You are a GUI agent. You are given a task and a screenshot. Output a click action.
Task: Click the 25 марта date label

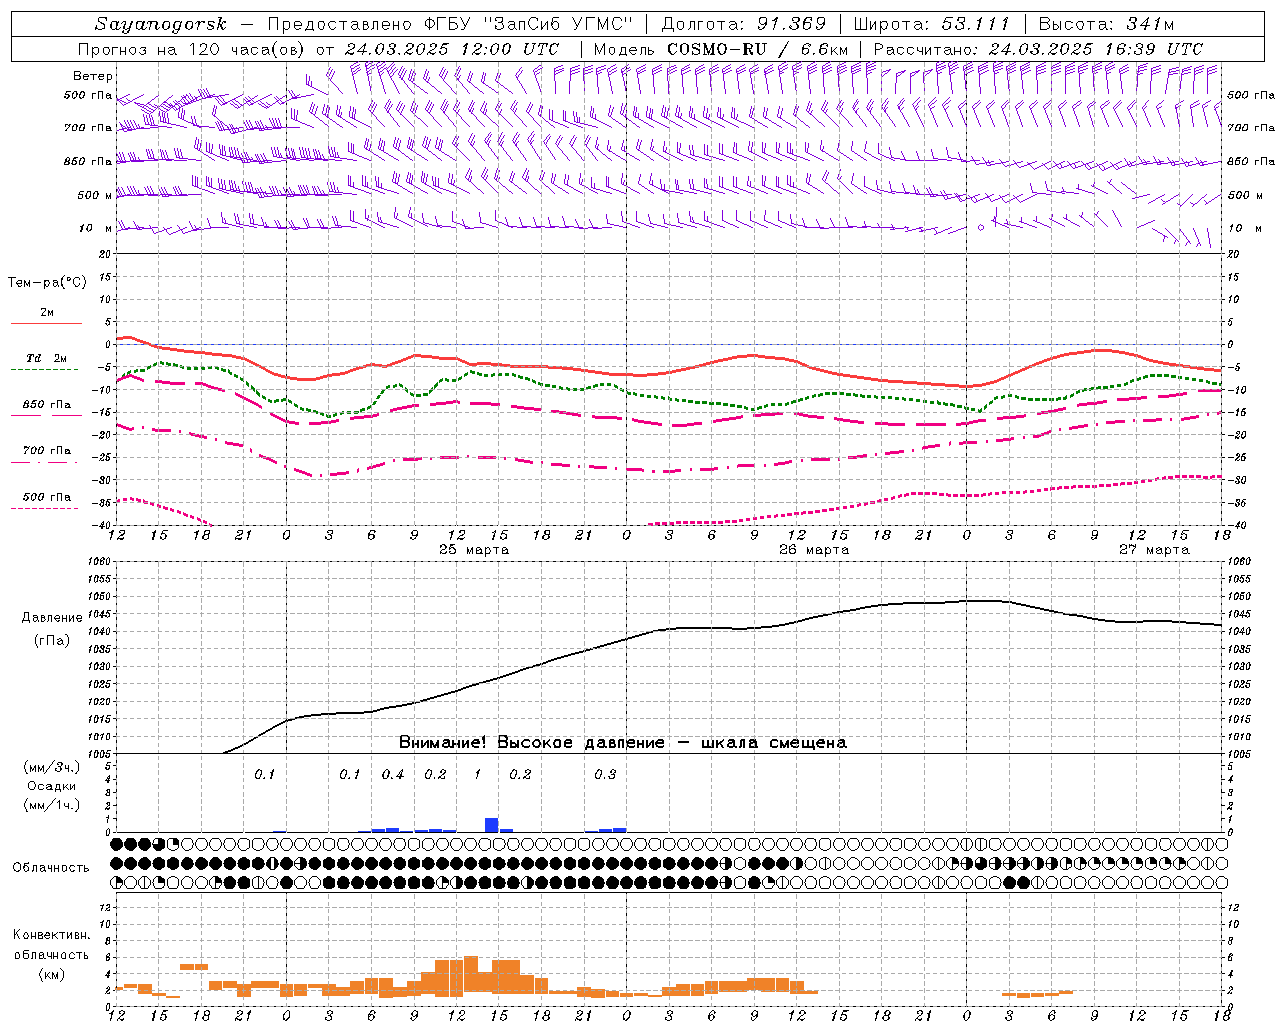pos(474,550)
